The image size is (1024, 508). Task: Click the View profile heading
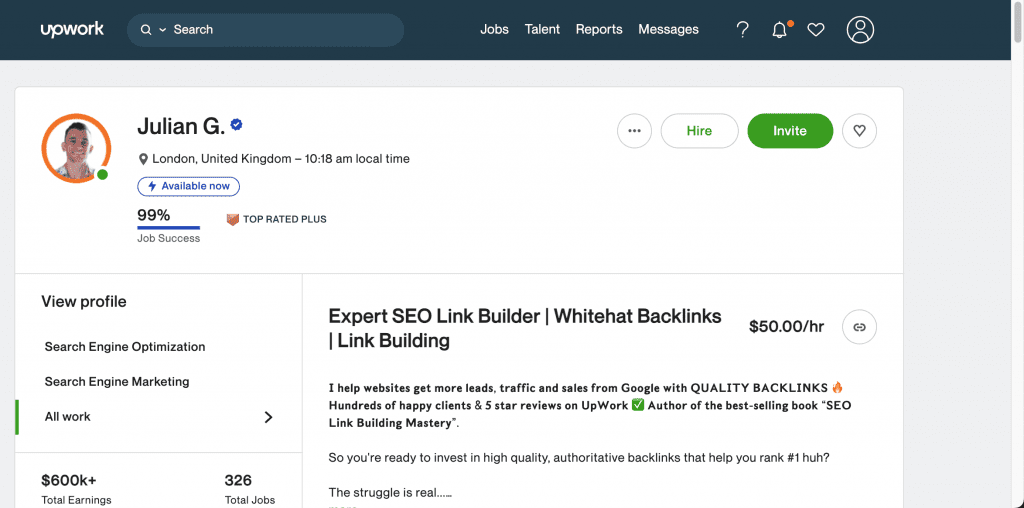tap(84, 302)
